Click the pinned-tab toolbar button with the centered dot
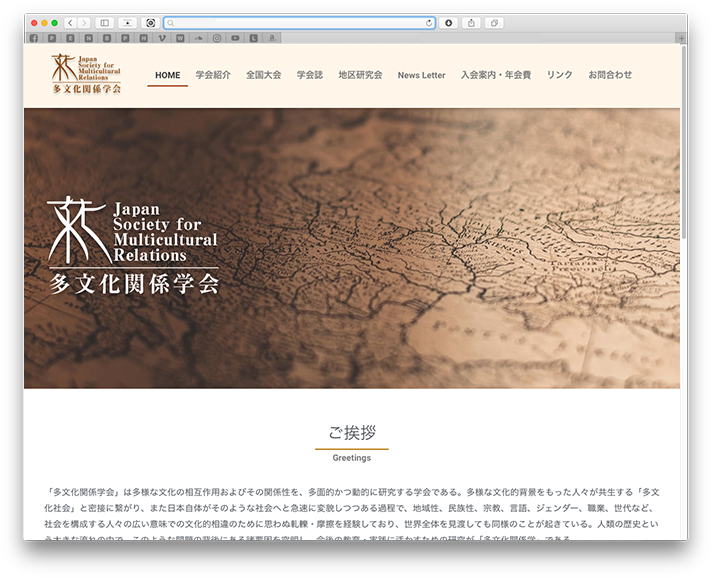Viewport: 712px width, 578px height. point(128,23)
